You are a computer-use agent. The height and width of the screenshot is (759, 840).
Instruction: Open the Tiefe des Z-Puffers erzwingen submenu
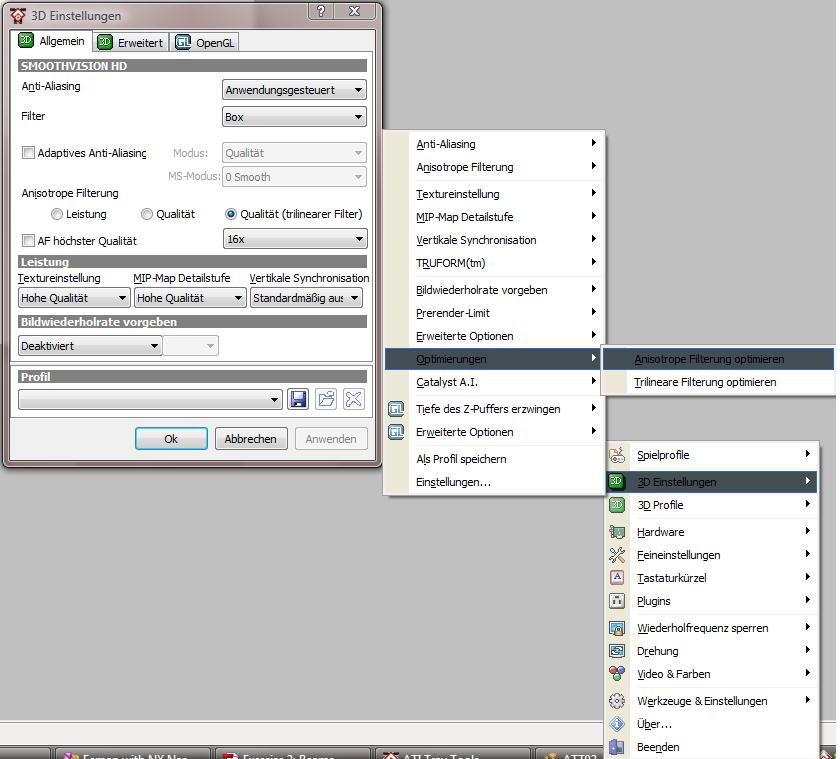[x=495, y=409]
